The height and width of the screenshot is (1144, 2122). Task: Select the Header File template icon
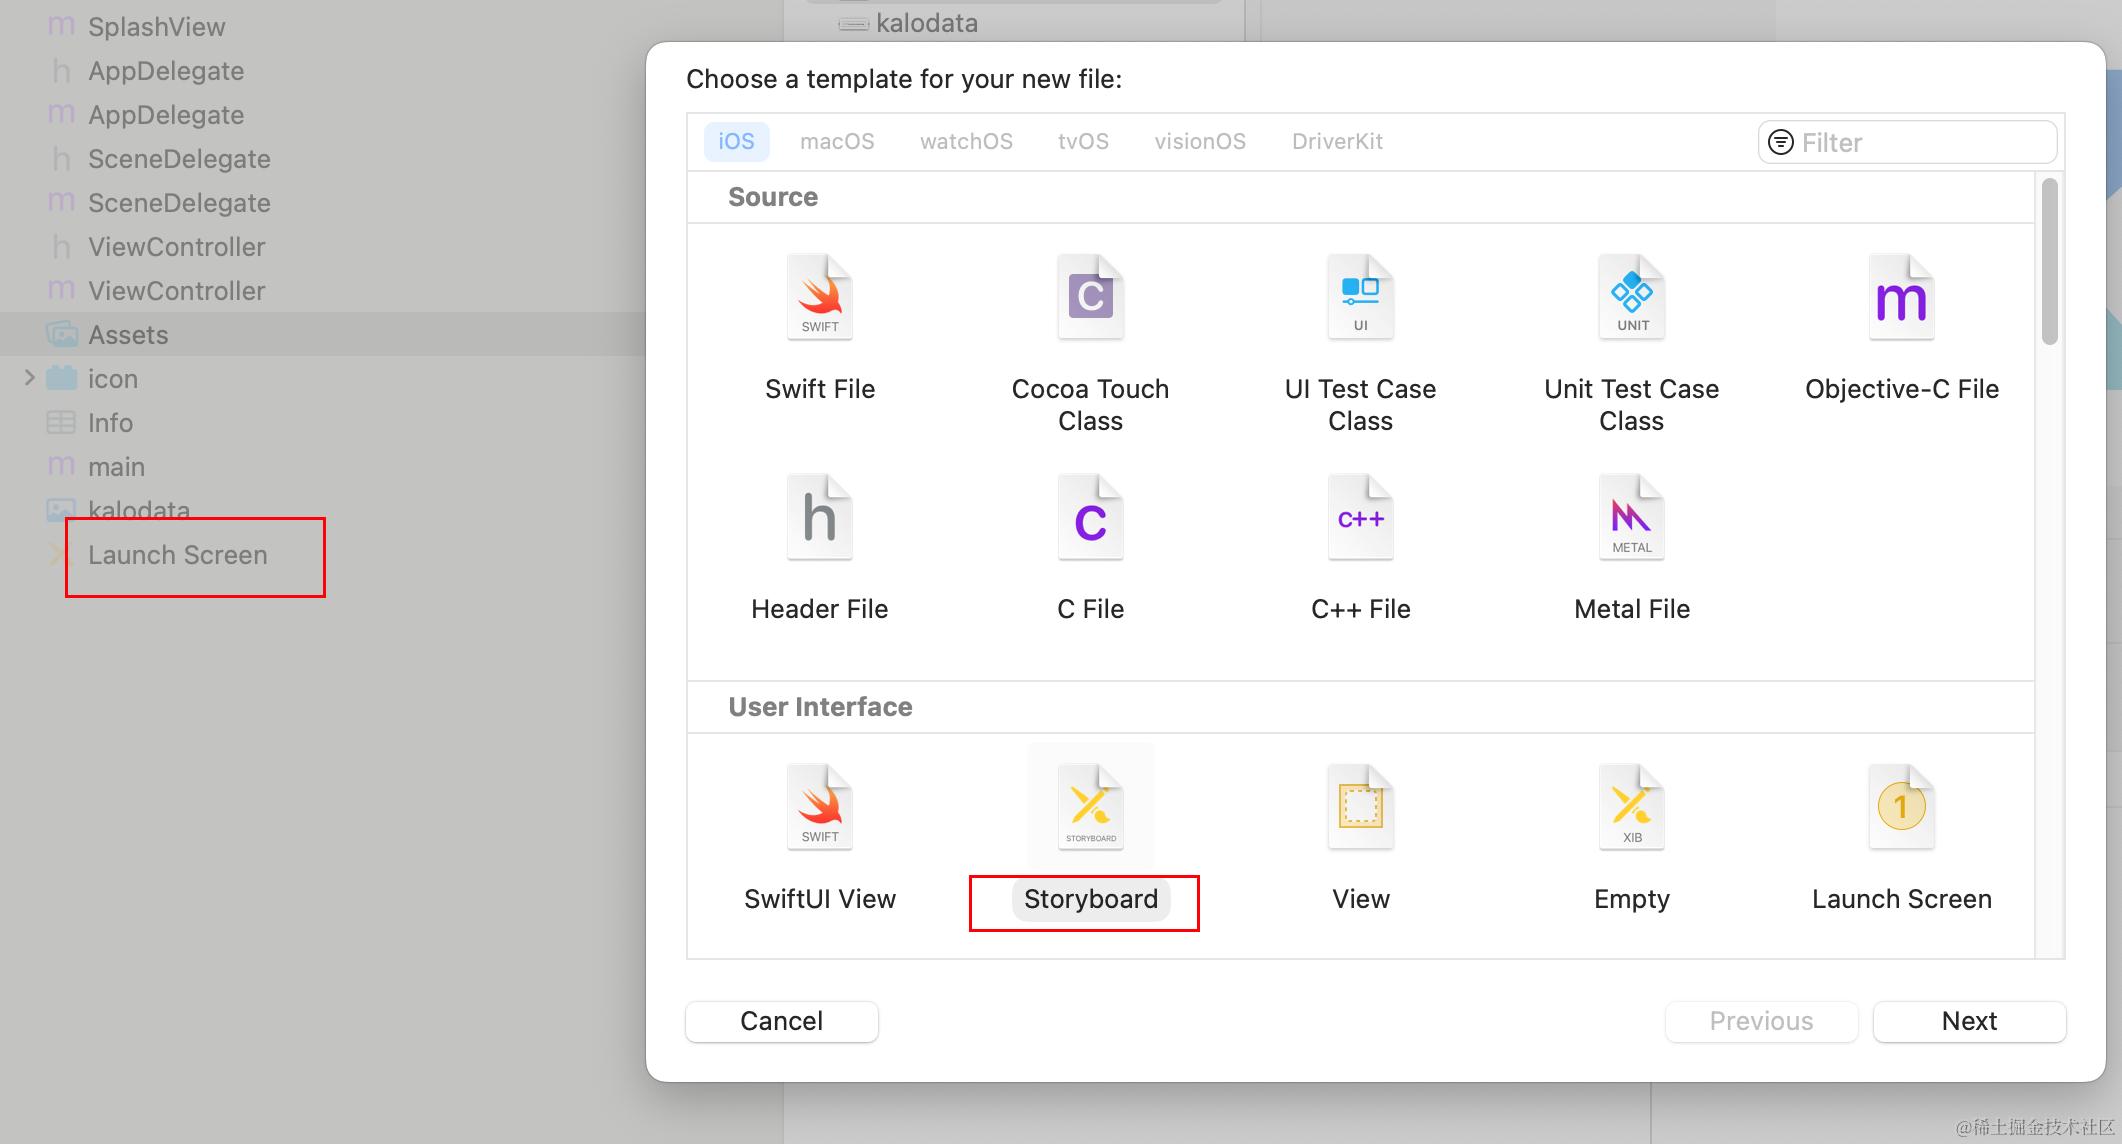[820, 518]
